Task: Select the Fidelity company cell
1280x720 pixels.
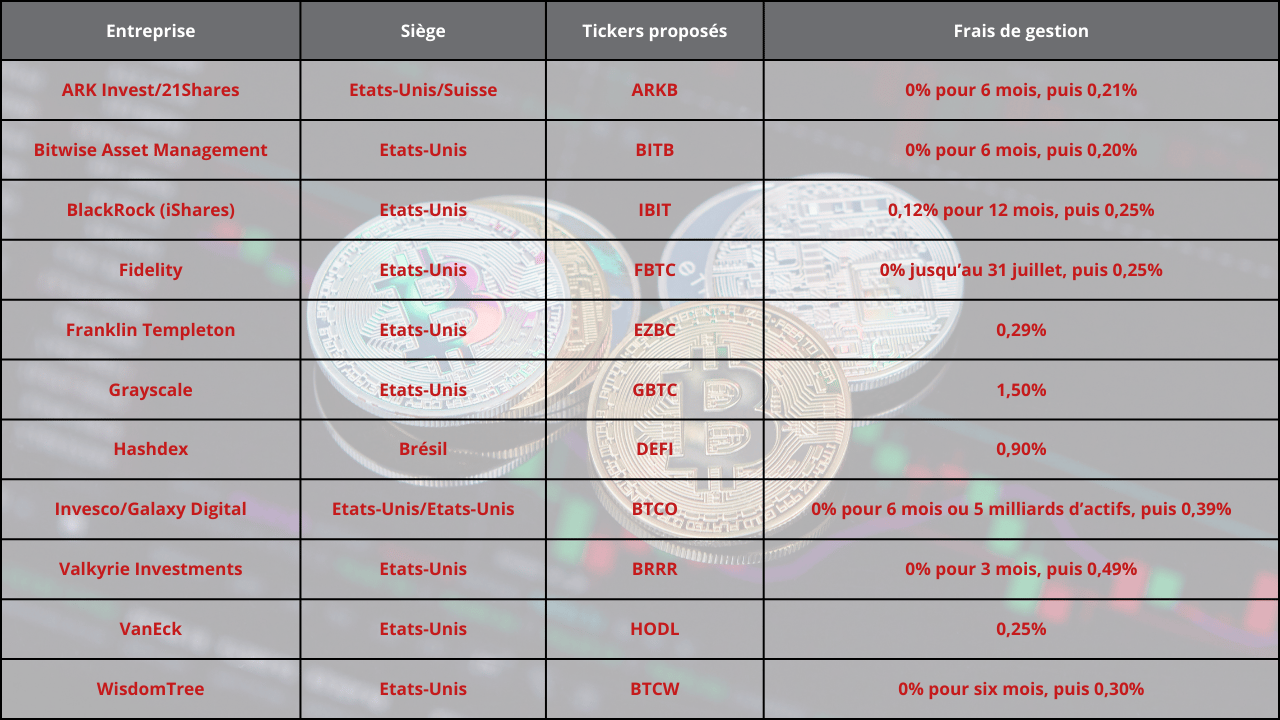Action: pyautogui.click(x=150, y=270)
